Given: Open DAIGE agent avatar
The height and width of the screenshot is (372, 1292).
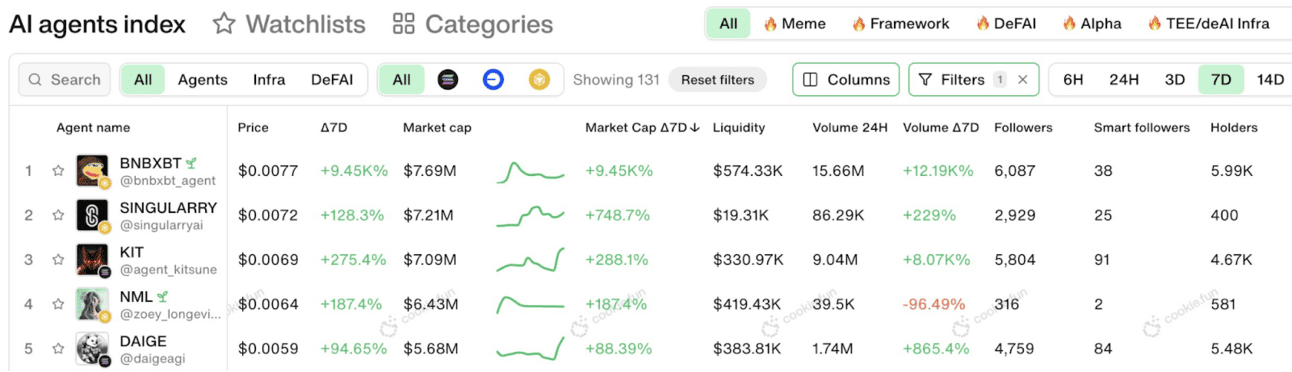Looking at the screenshot, I should (x=92, y=349).
